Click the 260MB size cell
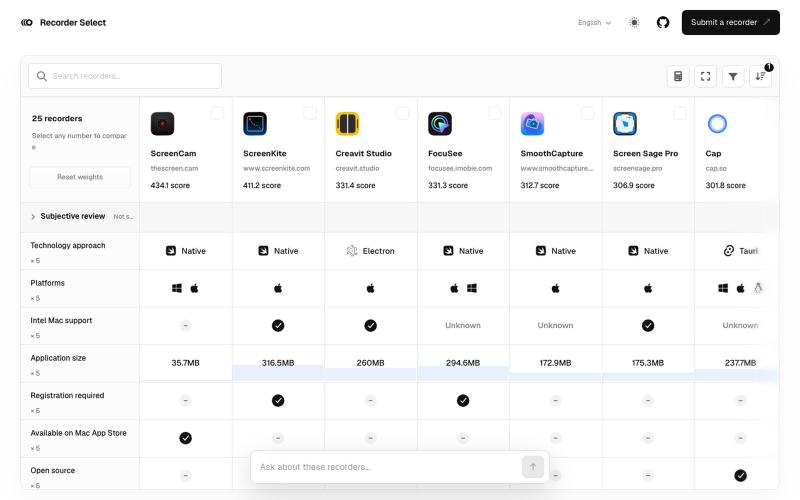800x500 pixels. pyautogui.click(x=370, y=363)
